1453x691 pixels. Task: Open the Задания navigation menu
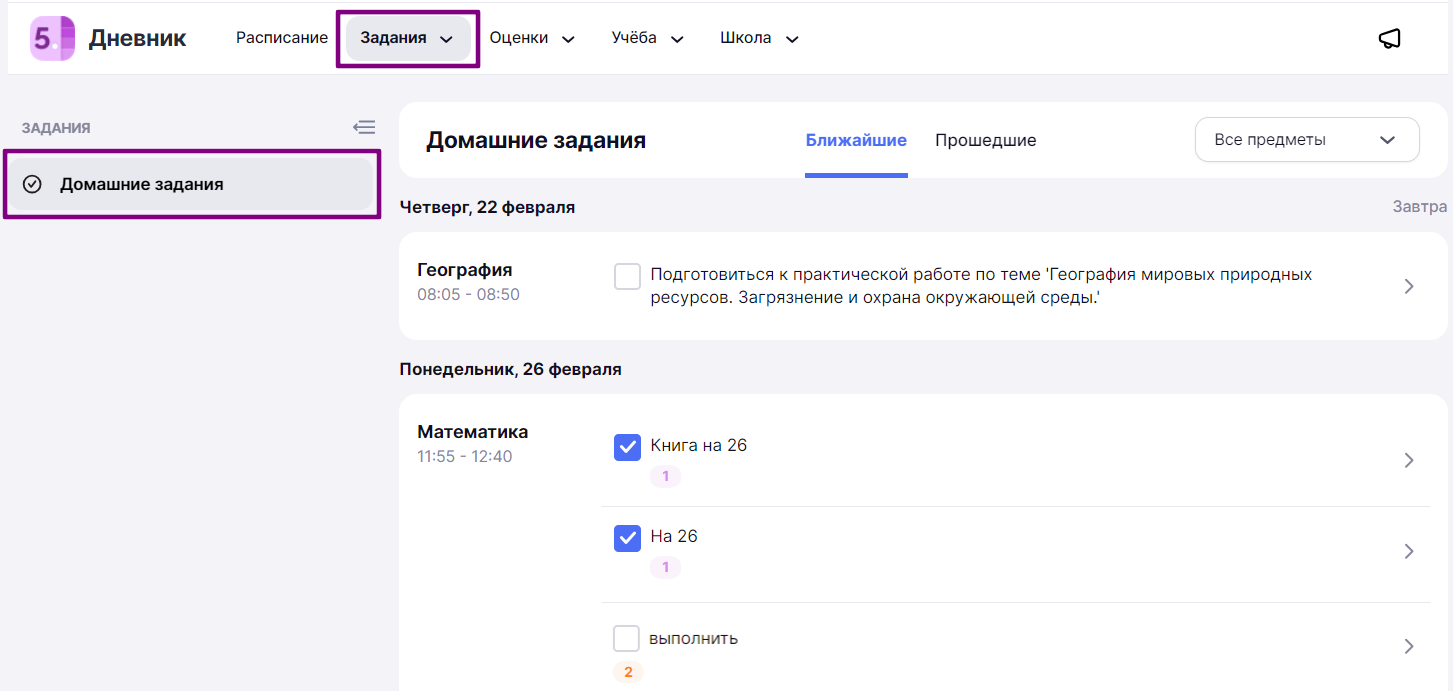point(408,39)
